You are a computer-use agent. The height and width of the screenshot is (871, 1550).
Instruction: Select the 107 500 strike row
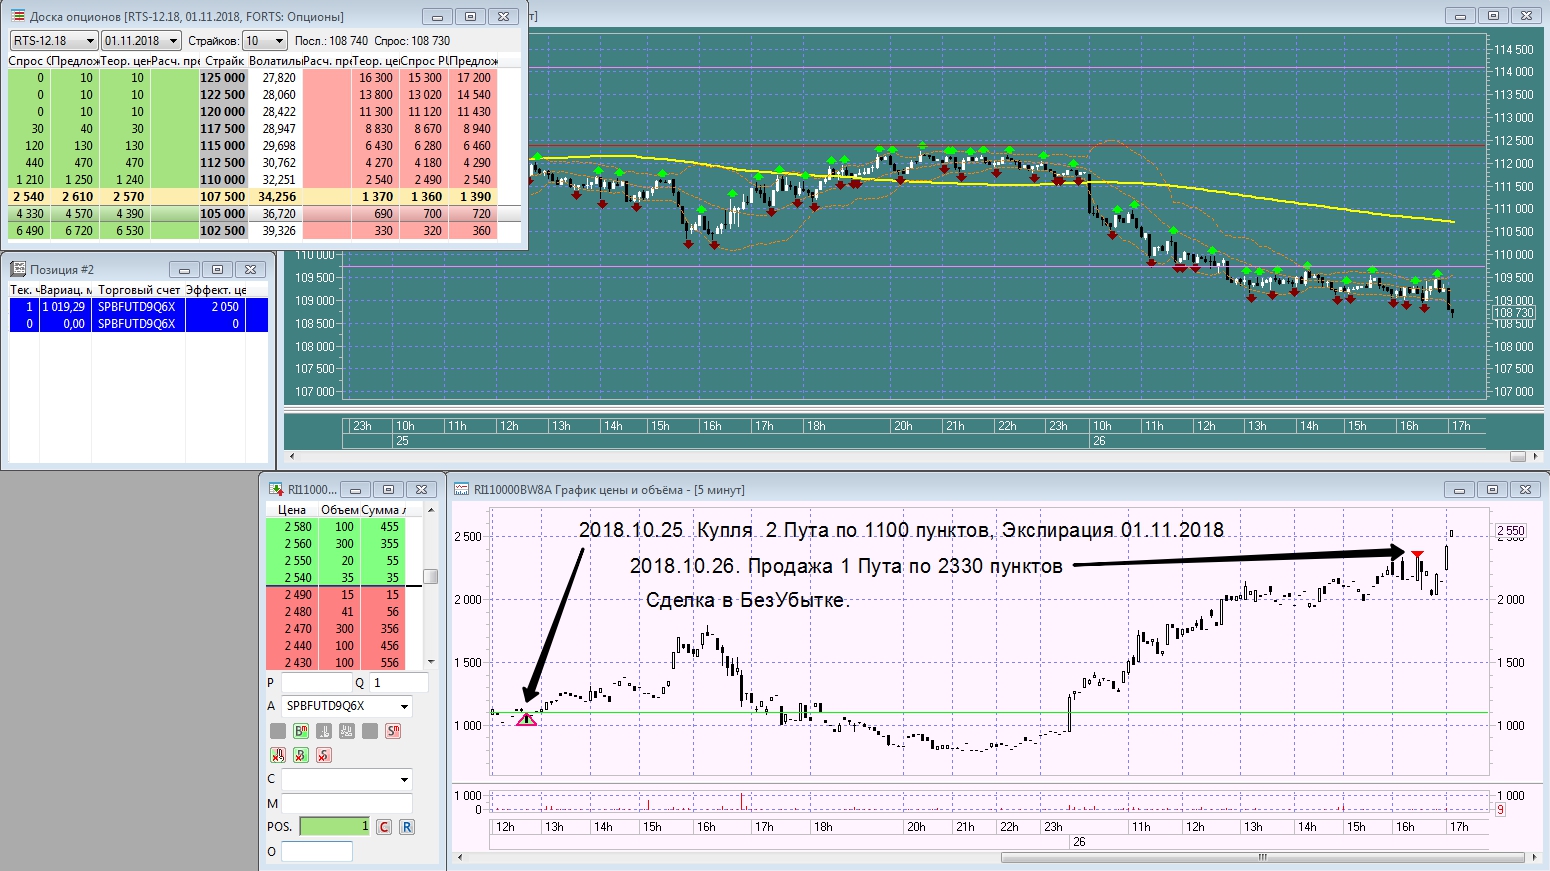point(223,197)
